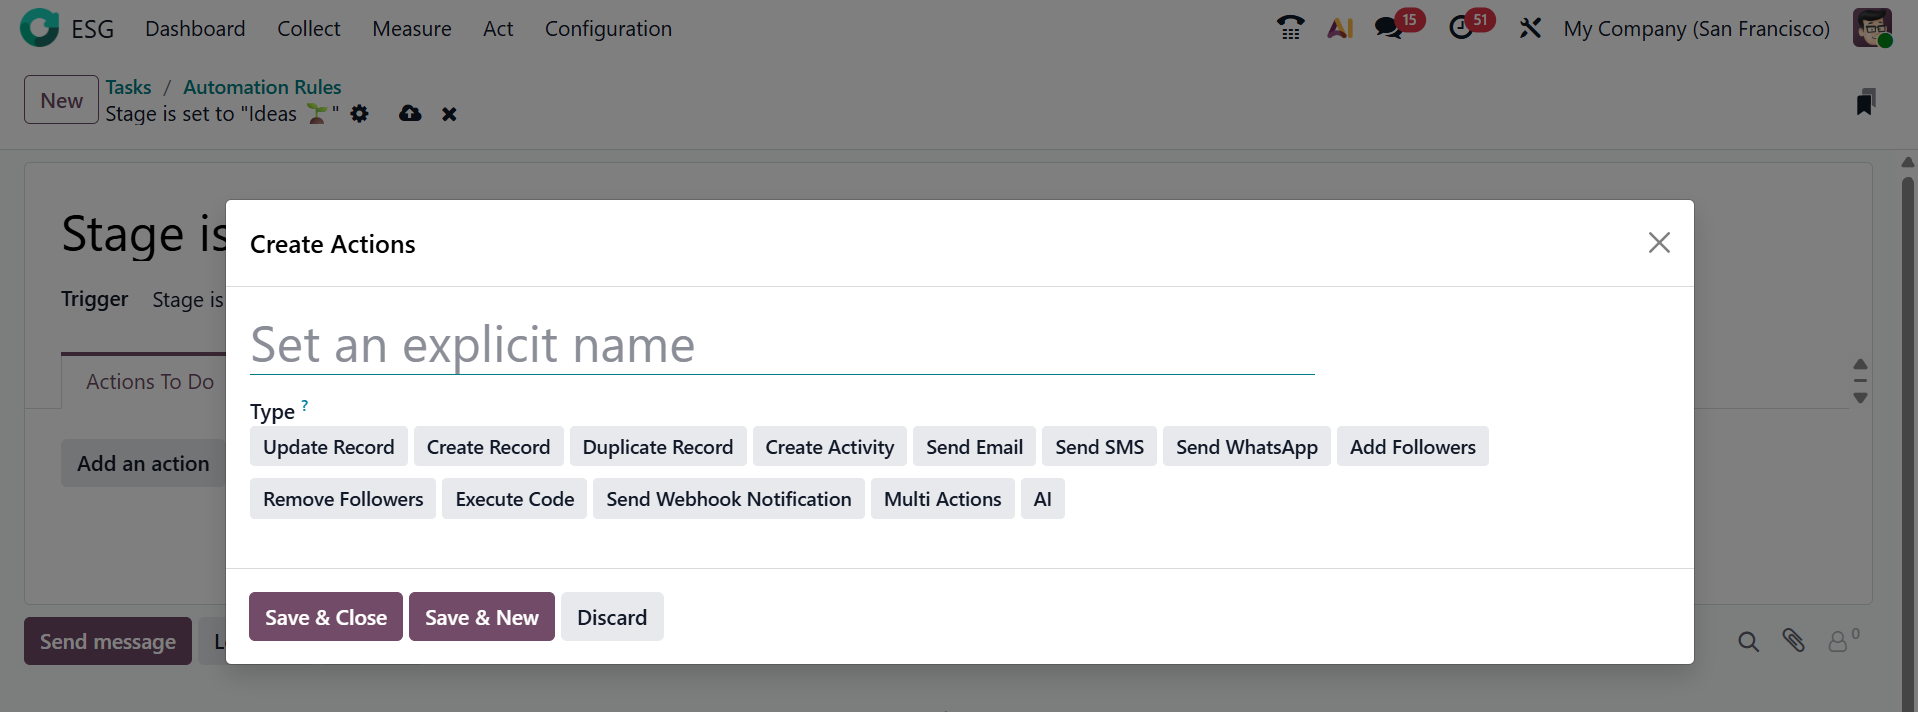Go to Automation Rules breadcrumb
Viewport: 1918px width, 712px height.
[x=262, y=87]
